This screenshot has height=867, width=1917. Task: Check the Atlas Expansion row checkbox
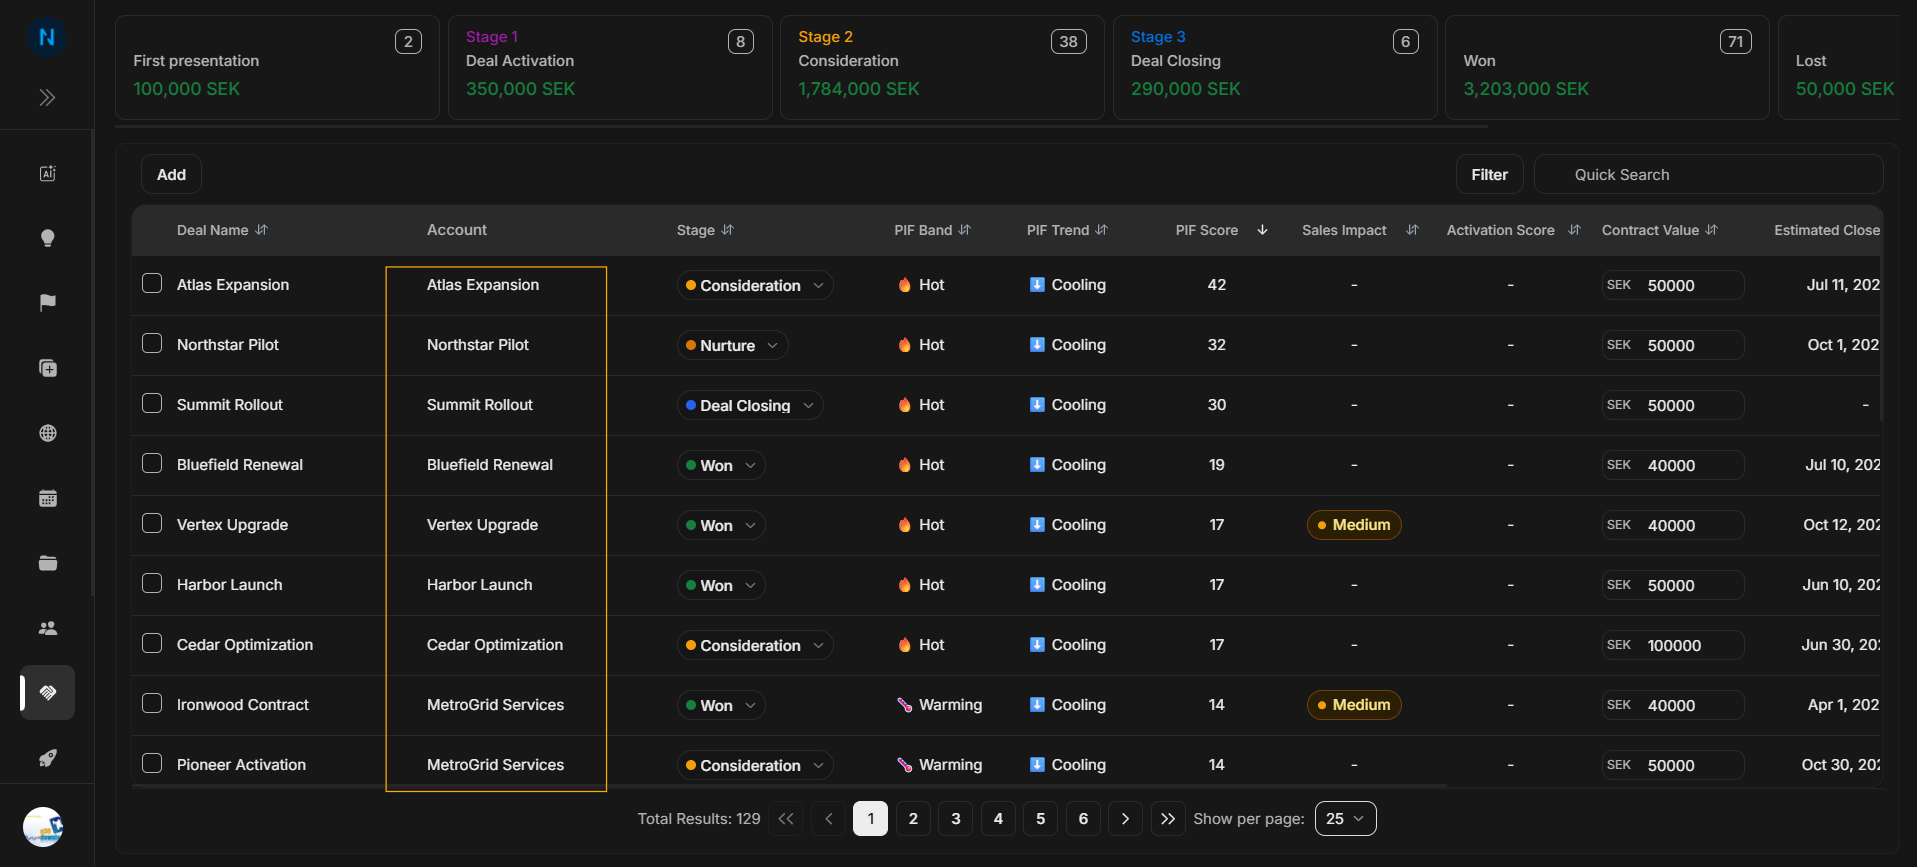(x=152, y=283)
